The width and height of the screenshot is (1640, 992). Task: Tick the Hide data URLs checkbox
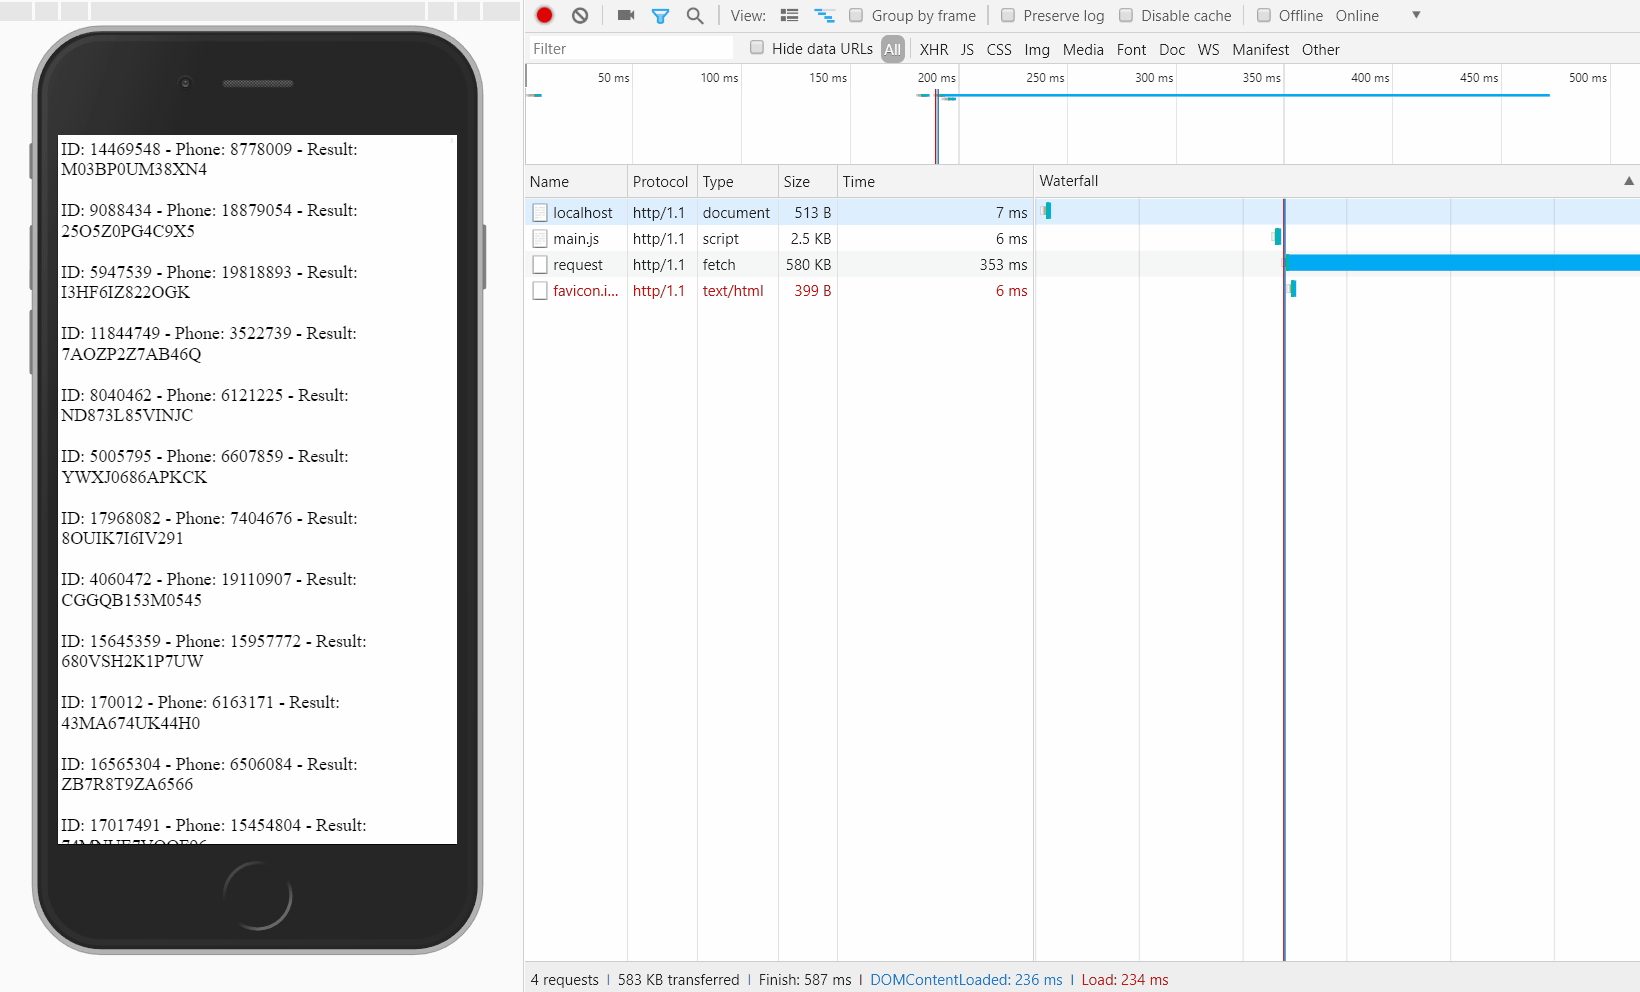pyautogui.click(x=757, y=48)
